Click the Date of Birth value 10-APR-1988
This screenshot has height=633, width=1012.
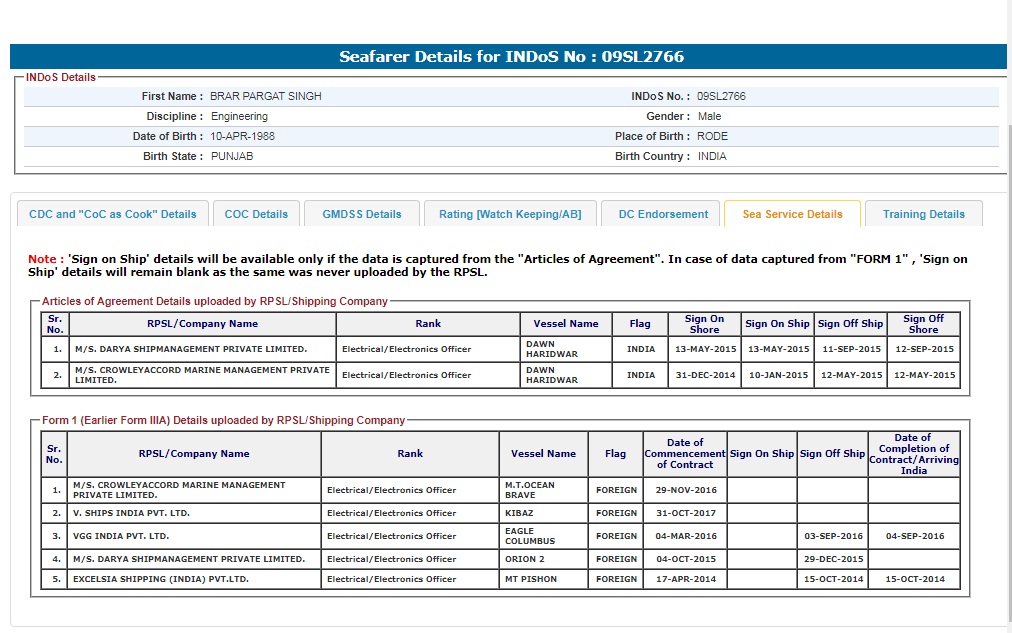pyautogui.click(x=242, y=136)
